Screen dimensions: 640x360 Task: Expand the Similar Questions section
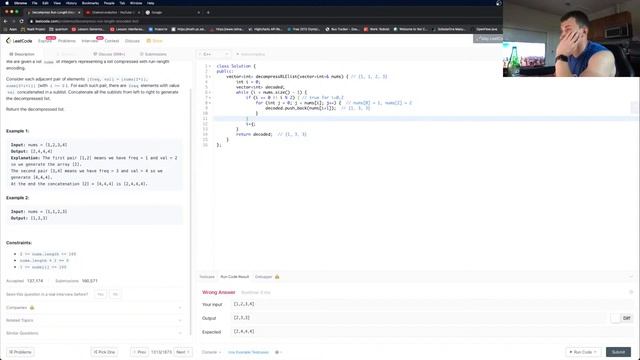pyautogui.click(x=94, y=333)
